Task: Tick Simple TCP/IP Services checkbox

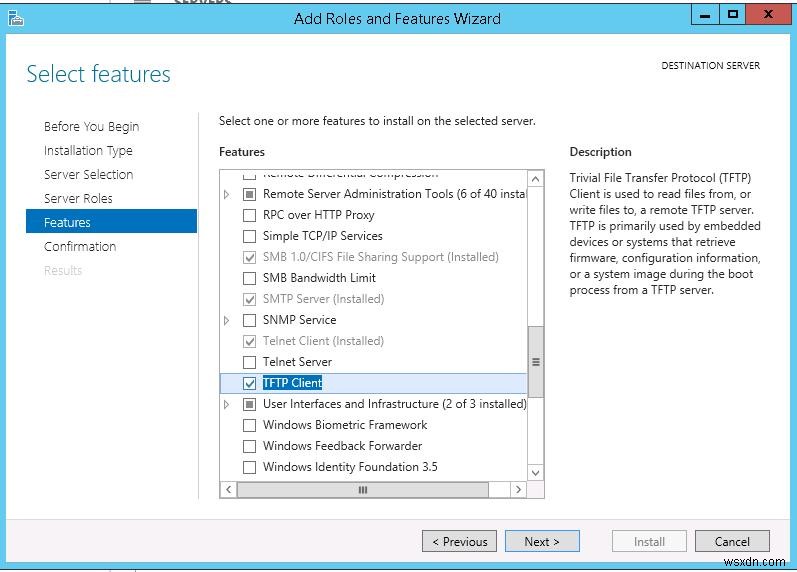Action: click(x=249, y=236)
